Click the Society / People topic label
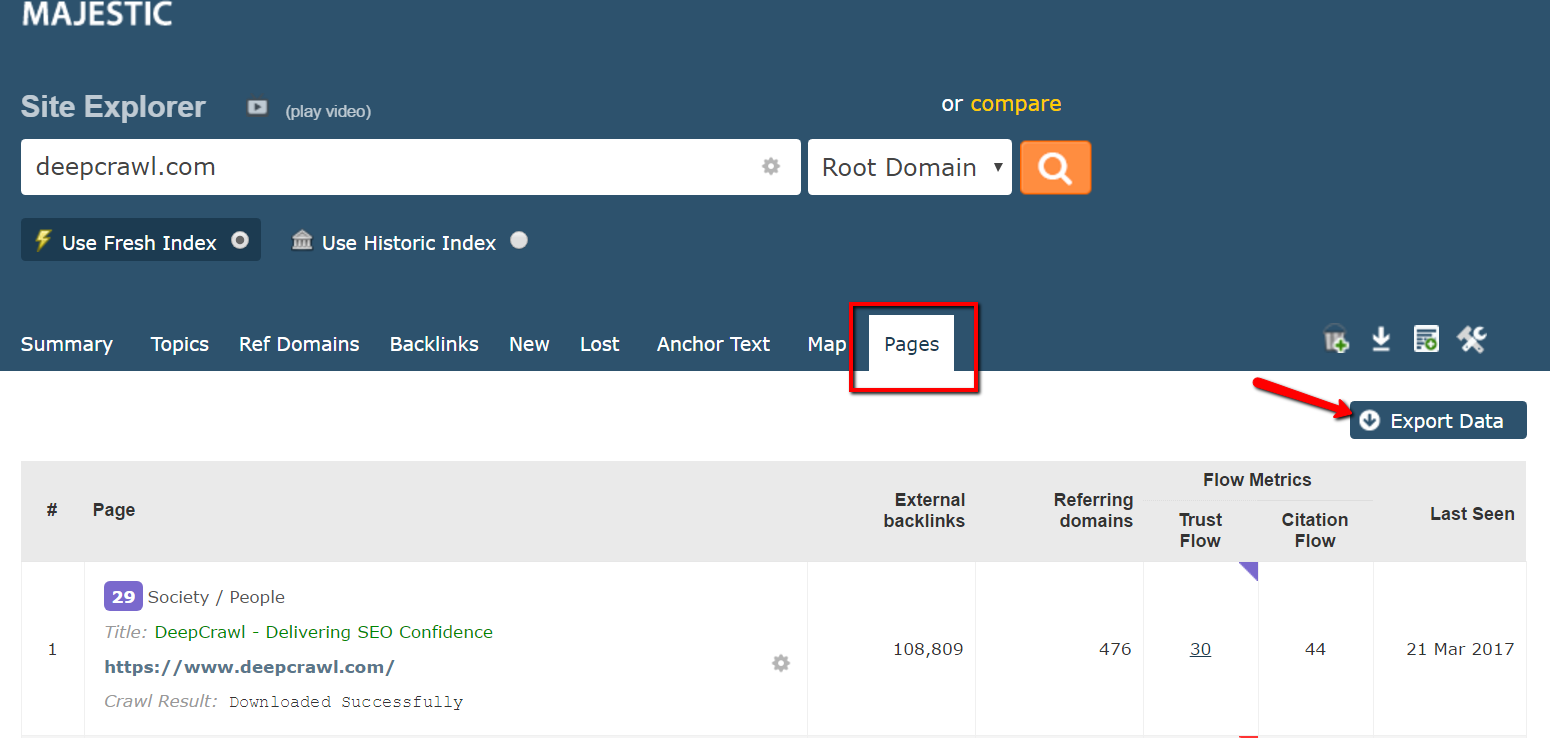The height and width of the screenshot is (738, 1550). (x=216, y=597)
